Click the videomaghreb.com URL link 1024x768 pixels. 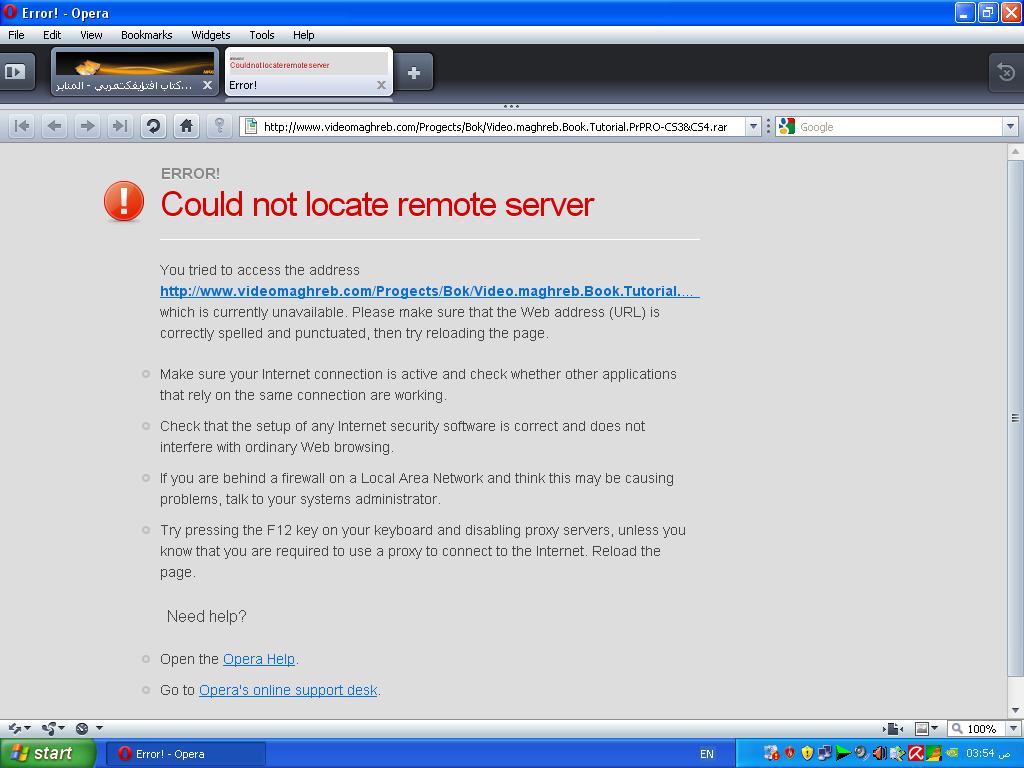429,291
